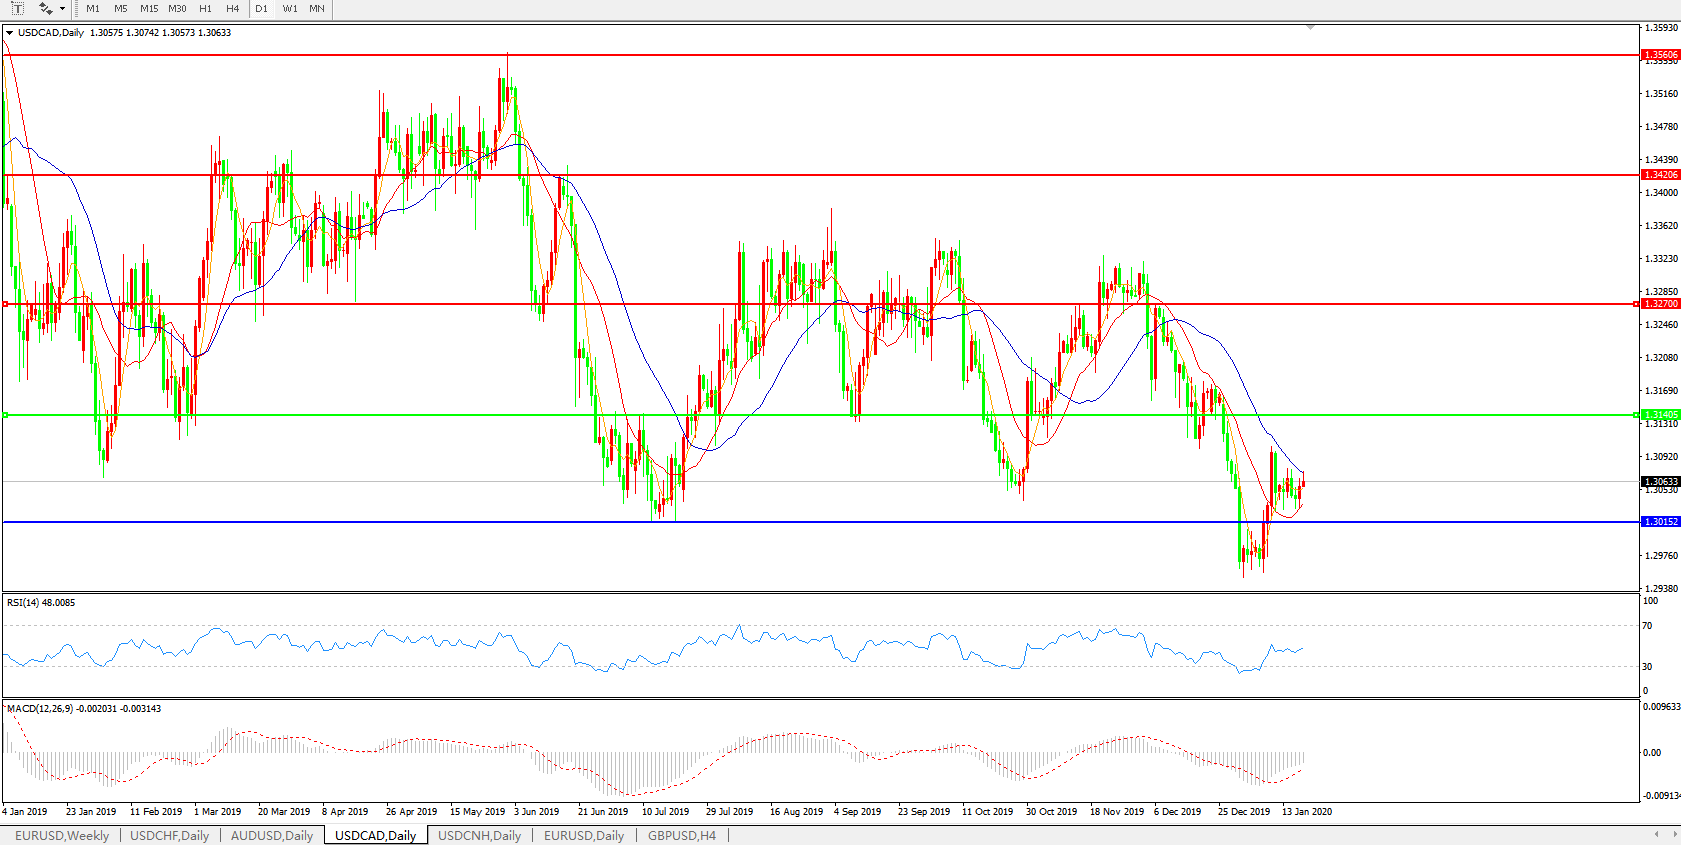Viewport: 1681px width, 845px height.
Task: Select the red 1.35606 price level label
Action: pos(1660,55)
